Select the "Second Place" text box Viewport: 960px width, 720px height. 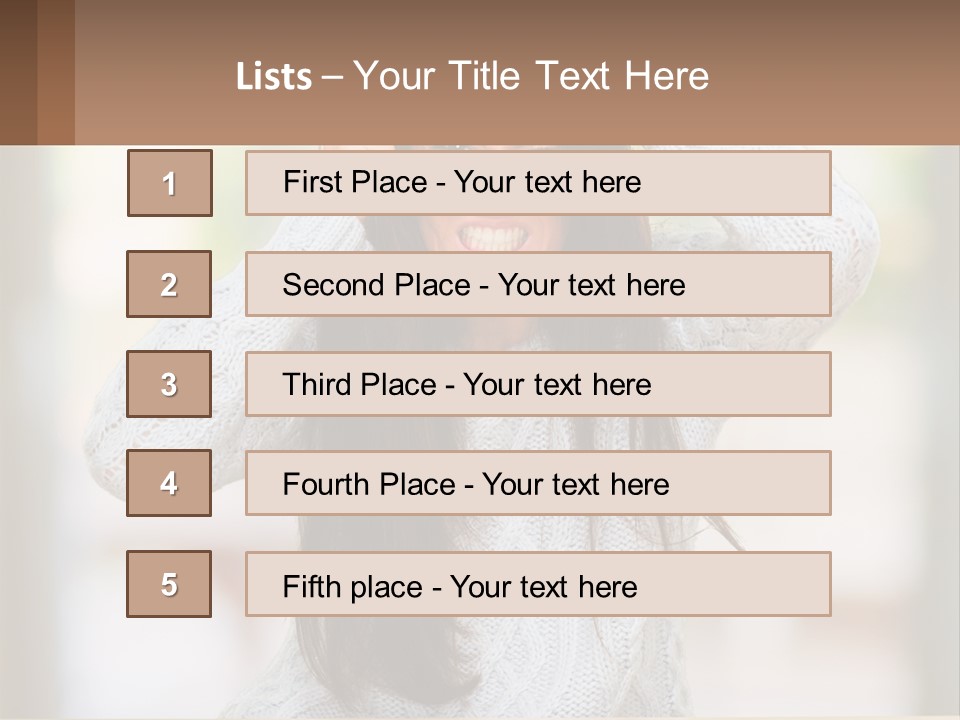tap(538, 285)
